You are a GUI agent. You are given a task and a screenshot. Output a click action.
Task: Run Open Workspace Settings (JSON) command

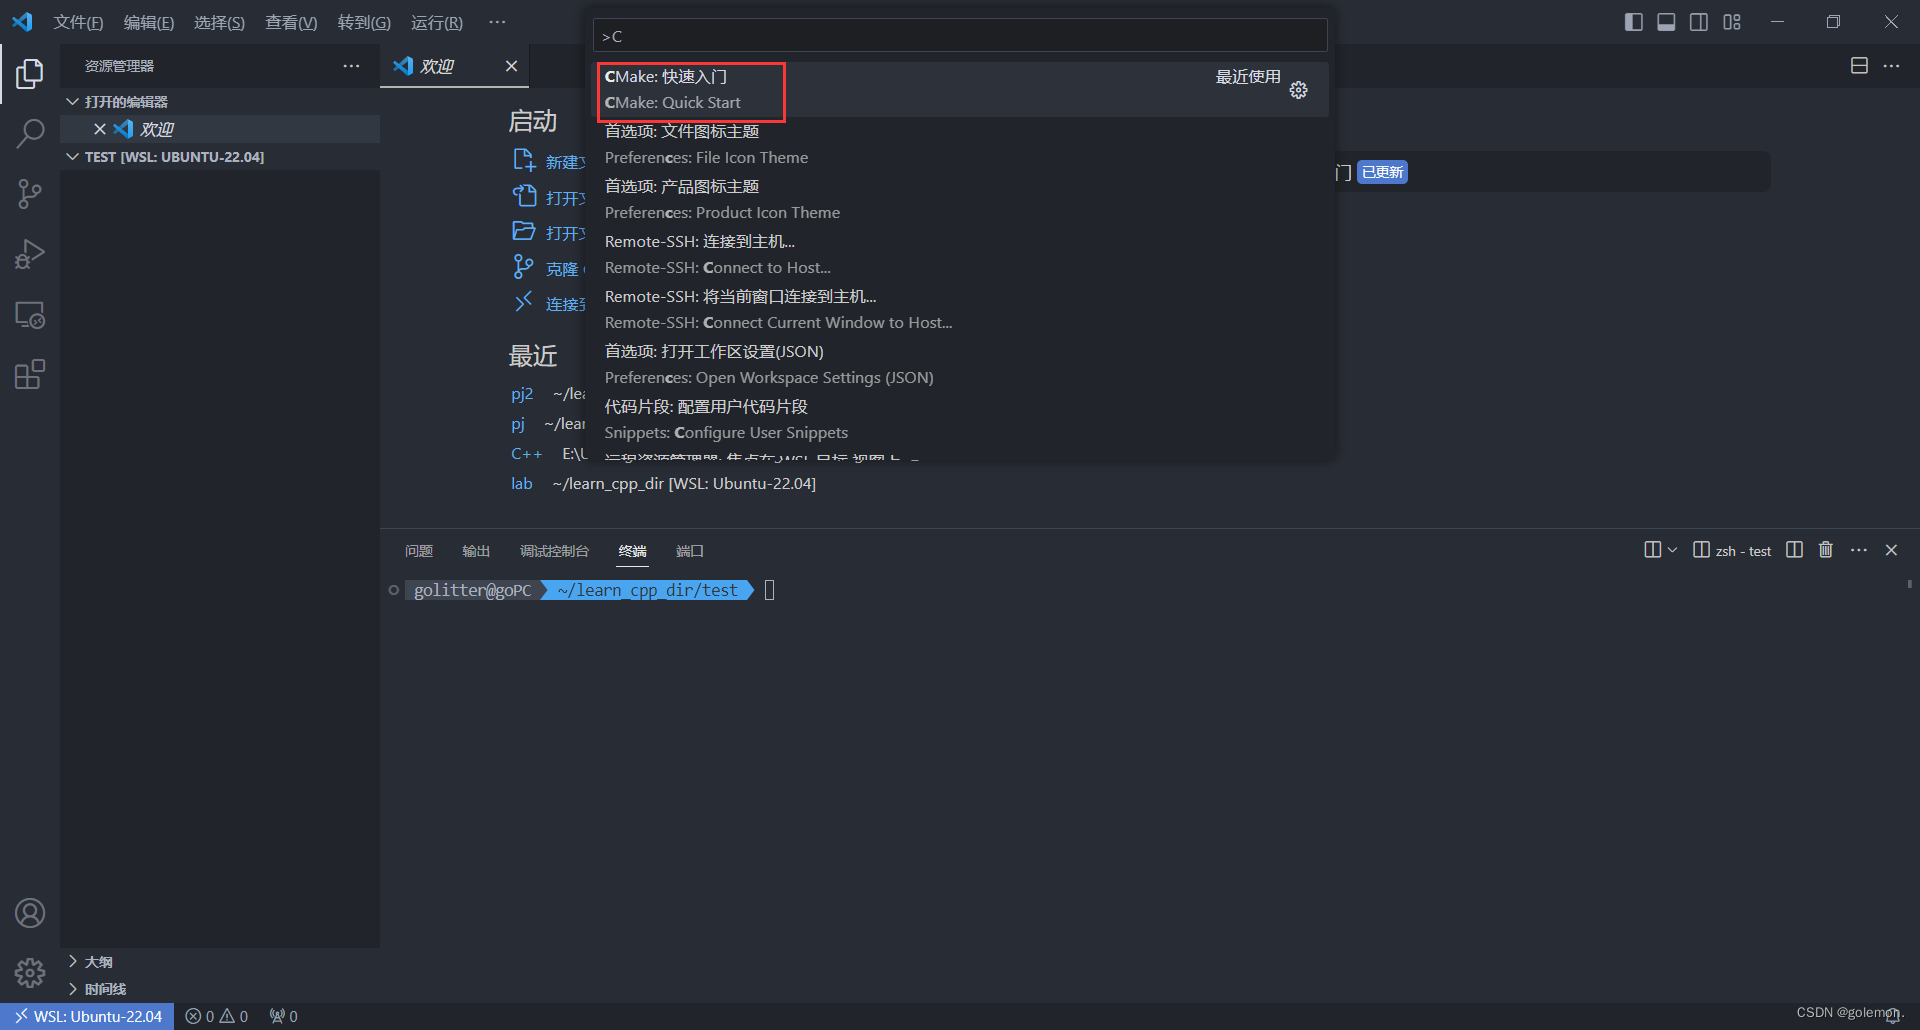coord(962,365)
